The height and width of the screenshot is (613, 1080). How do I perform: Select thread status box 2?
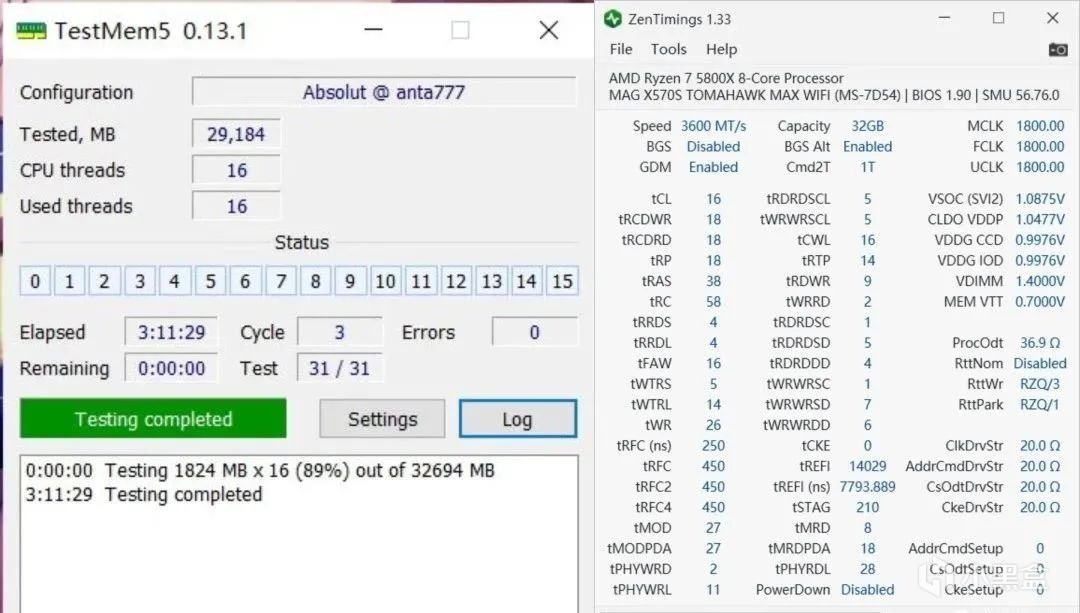pos(105,281)
